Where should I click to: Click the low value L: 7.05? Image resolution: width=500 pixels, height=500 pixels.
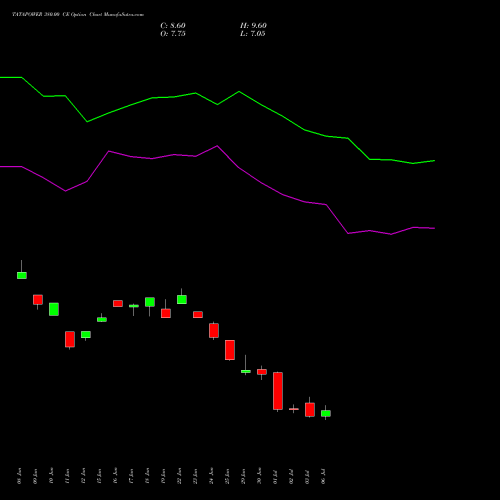[252, 34]
